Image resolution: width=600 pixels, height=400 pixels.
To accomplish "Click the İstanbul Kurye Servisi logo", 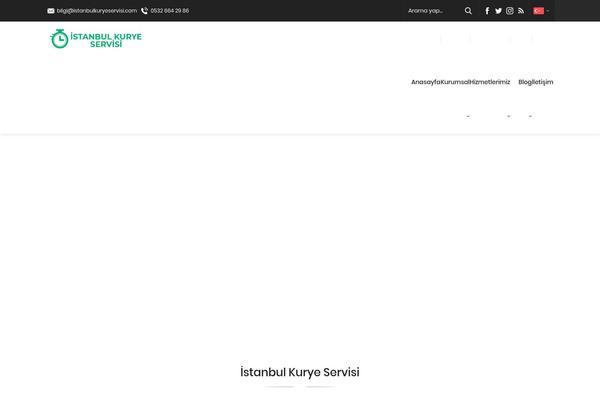I will tap(96, 39).
